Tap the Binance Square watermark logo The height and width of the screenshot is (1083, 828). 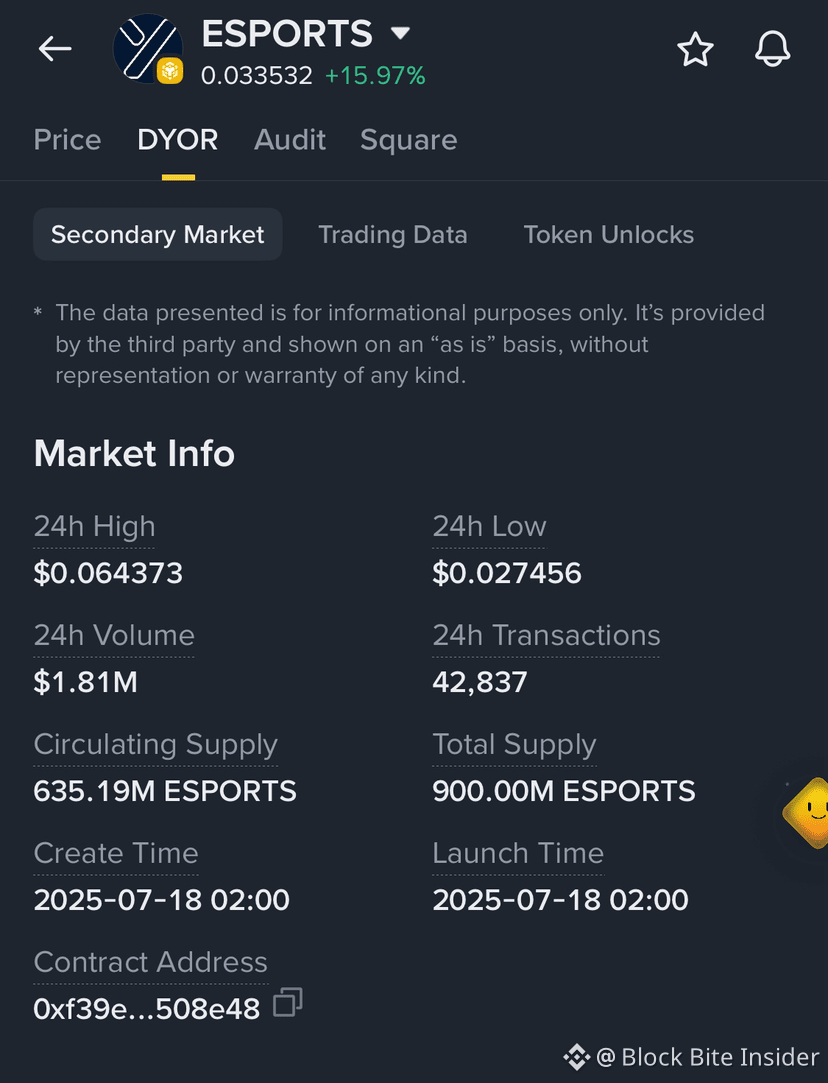(x=576, y=1057)
